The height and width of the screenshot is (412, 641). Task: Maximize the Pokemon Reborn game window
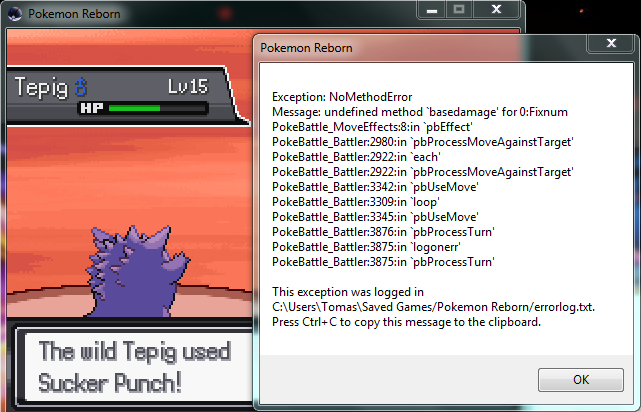459,10
